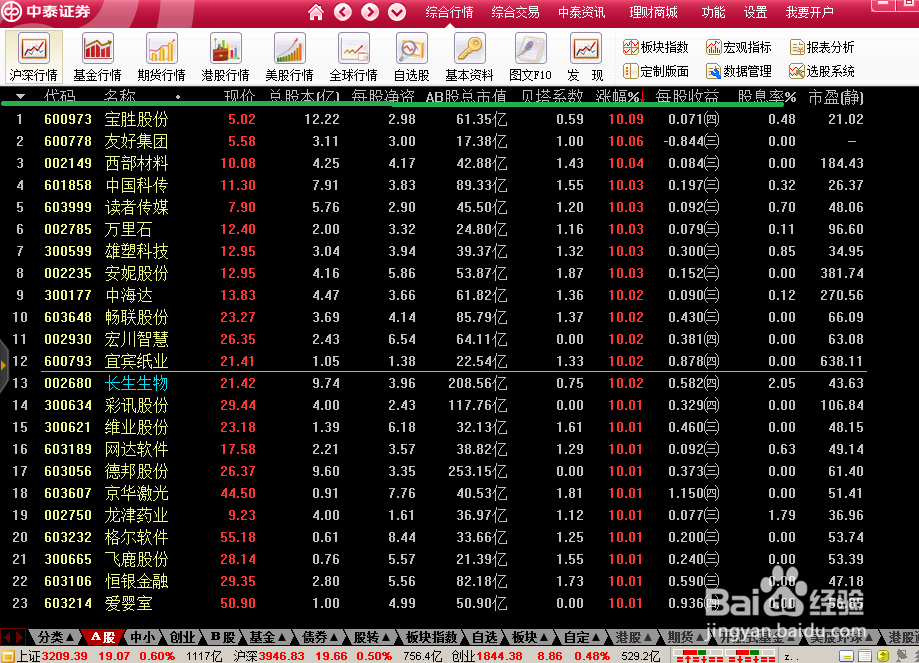Viewport: 919px width, 663px height.
Task: Open 报表分析 in the toolbar
Action: (x=822, y=47)
